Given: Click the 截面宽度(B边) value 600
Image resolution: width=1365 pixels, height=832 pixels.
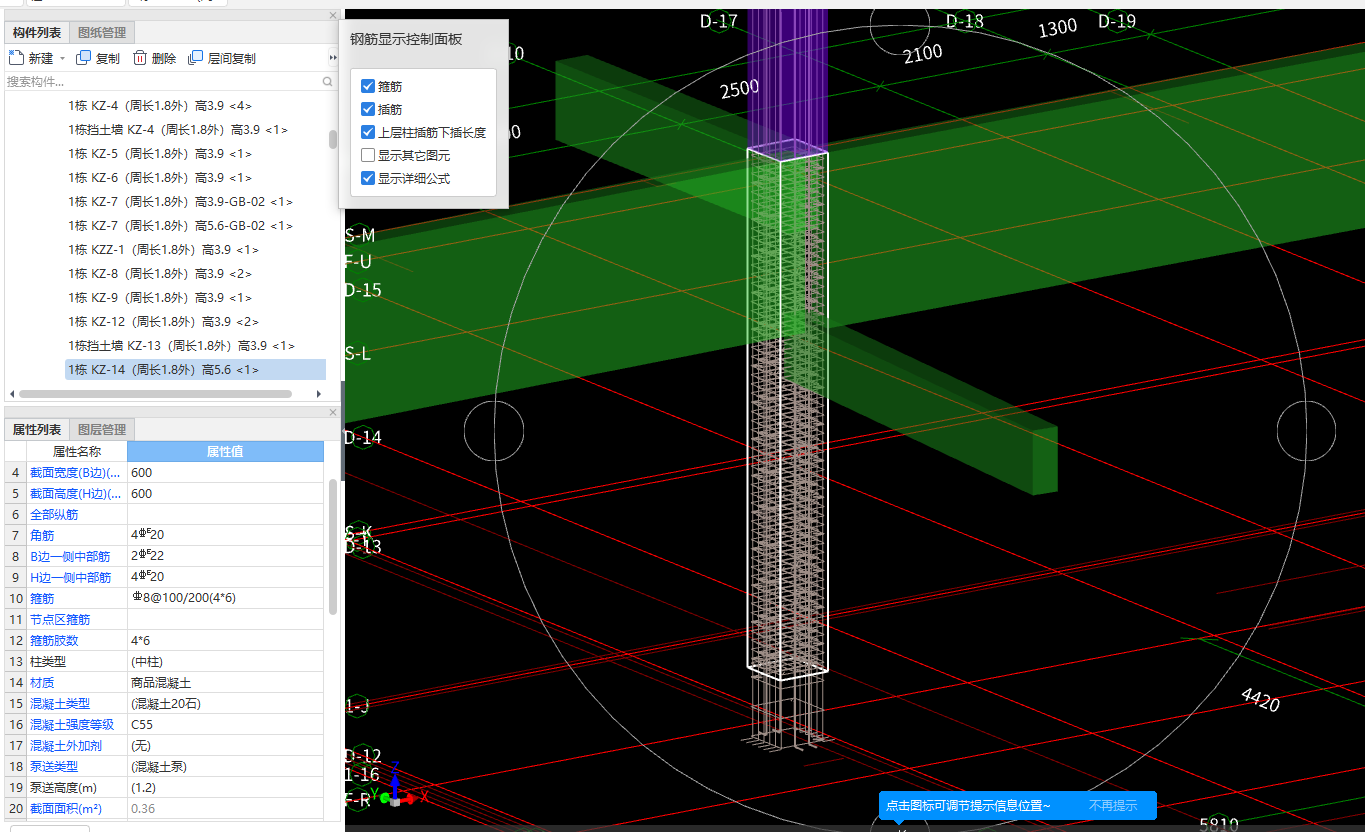Looking at the screenshot, I should [x=225, y=472].
